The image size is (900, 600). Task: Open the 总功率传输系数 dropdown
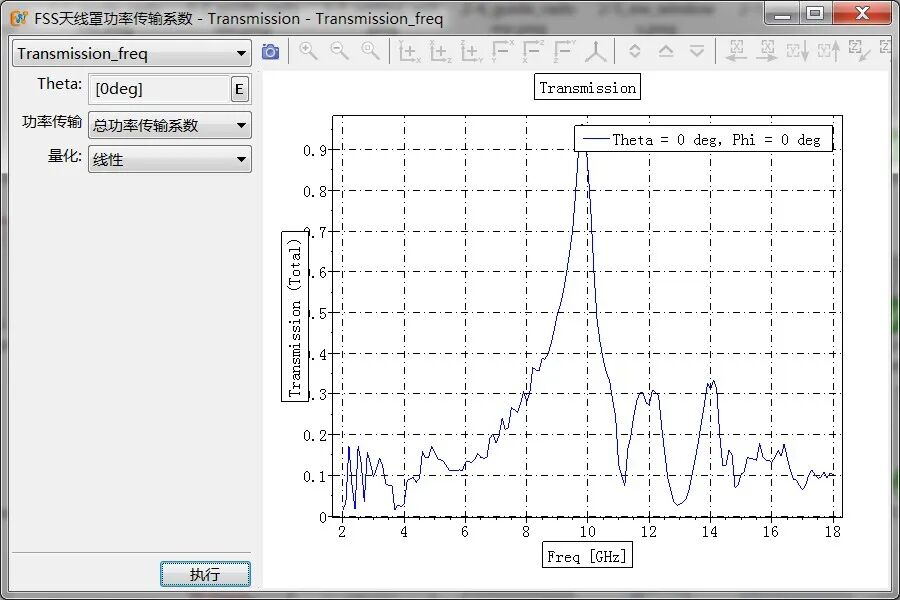[170, 125]
